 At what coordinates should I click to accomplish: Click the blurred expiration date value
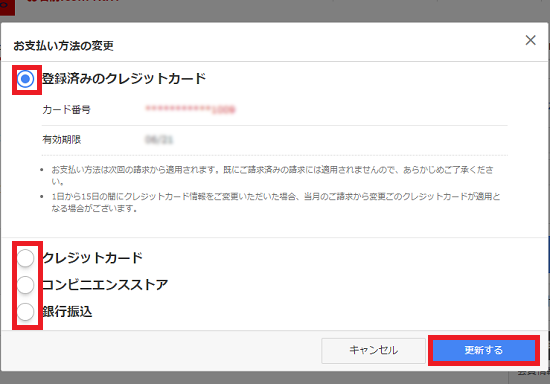[x=159, y=140]
